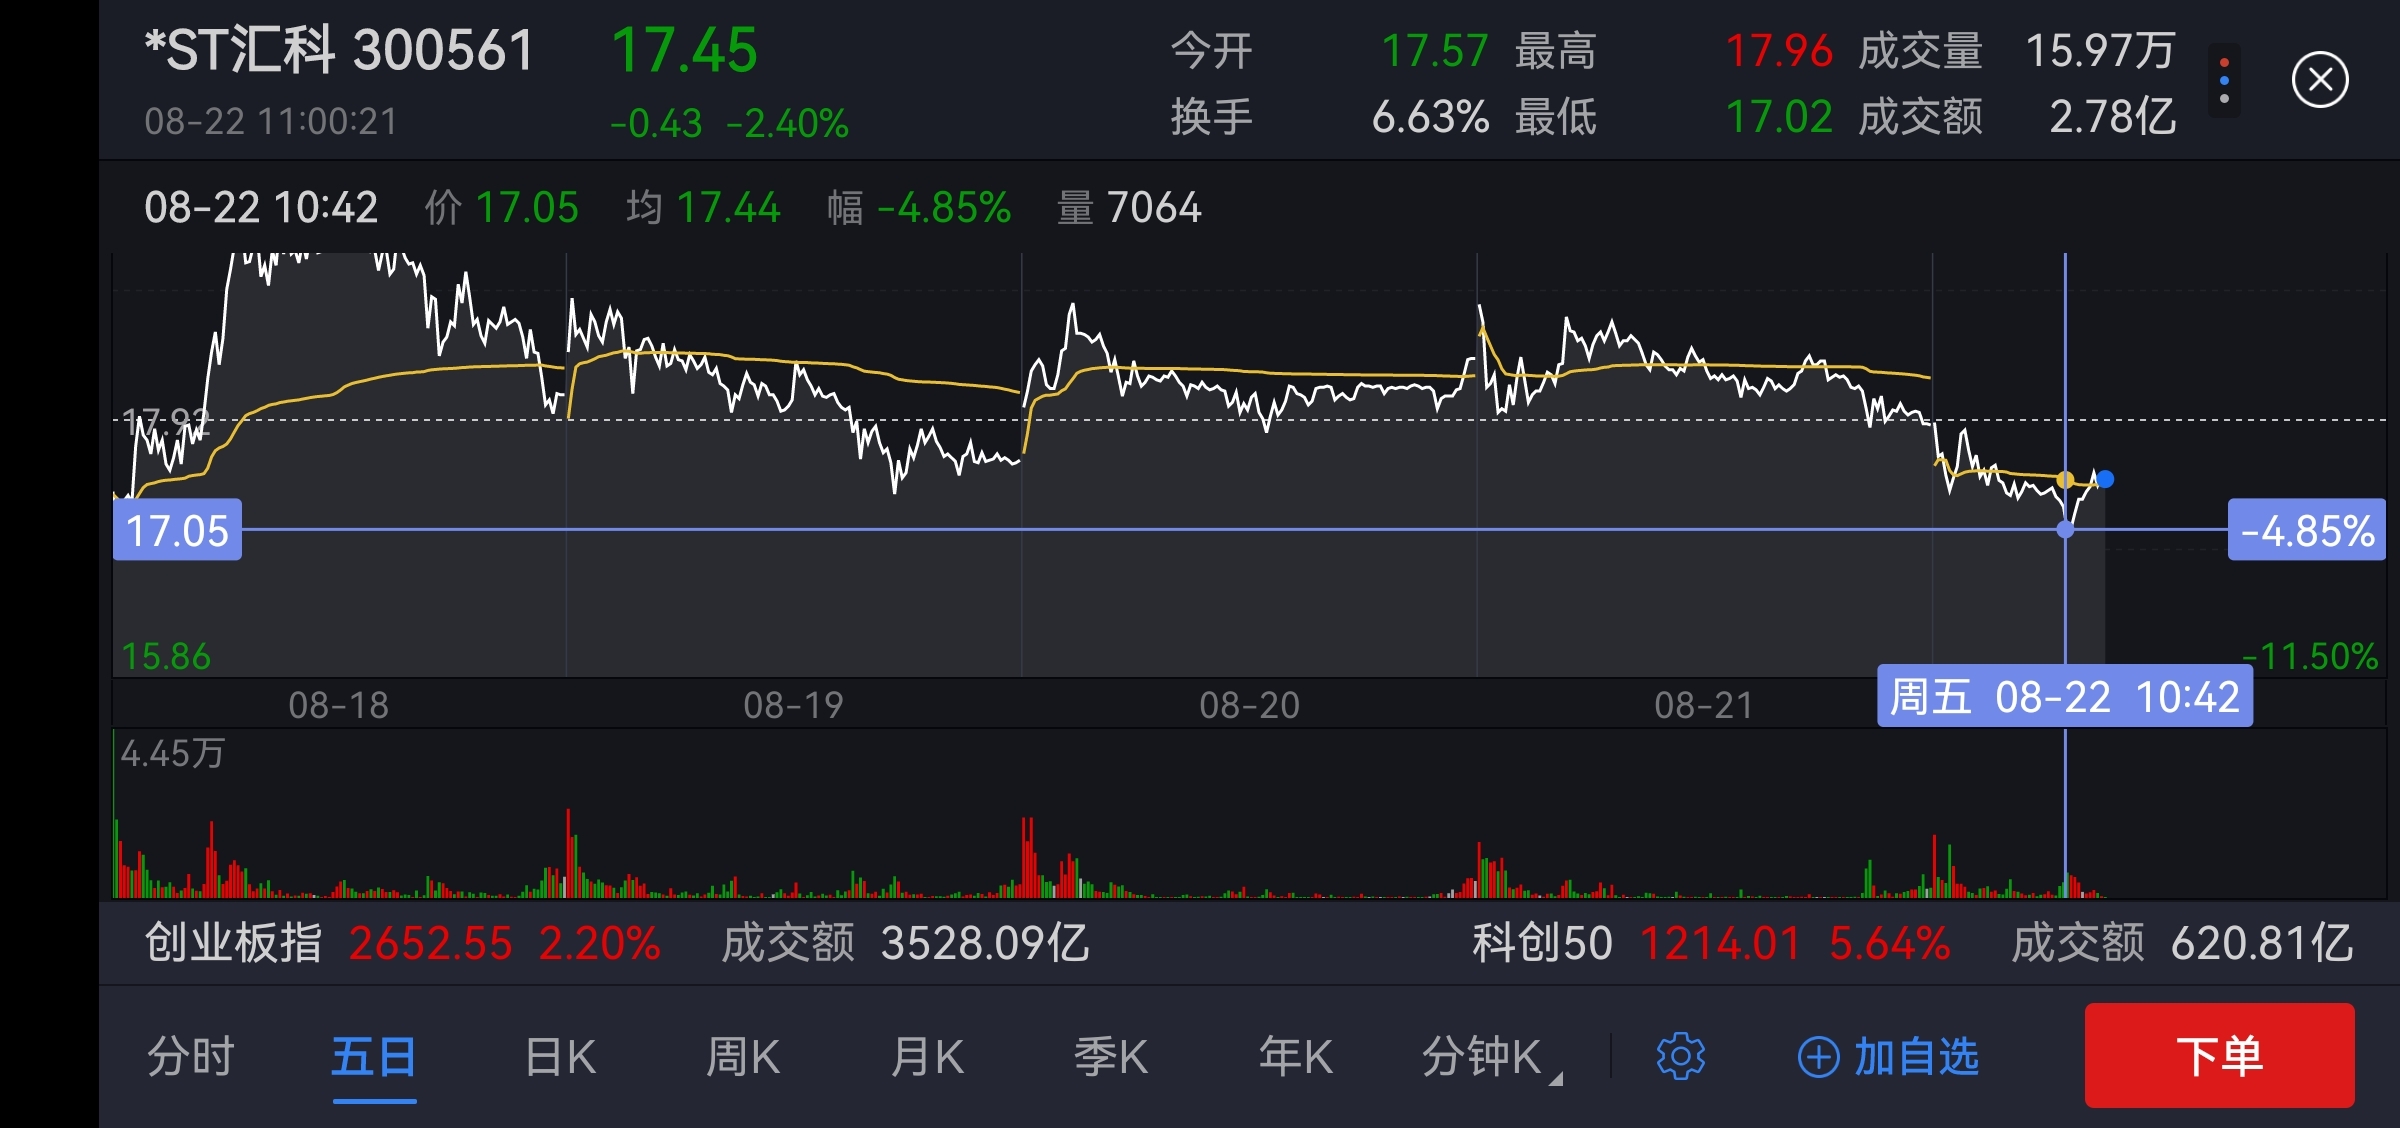Click the 今开 17.57 opening value
Viewport: 2400px width, 1128px height.
(1435, 50)
